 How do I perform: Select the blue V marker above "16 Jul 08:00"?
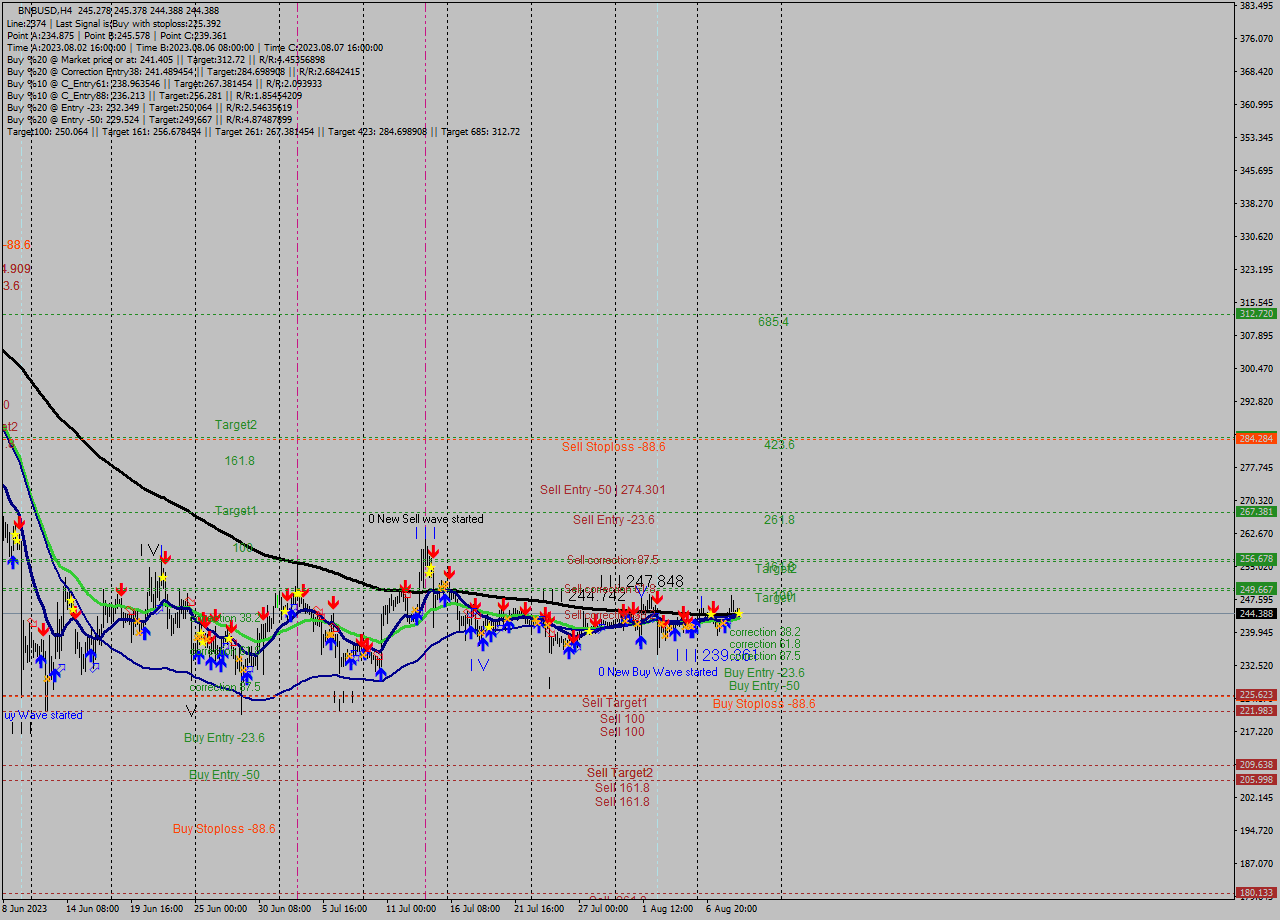483,664
